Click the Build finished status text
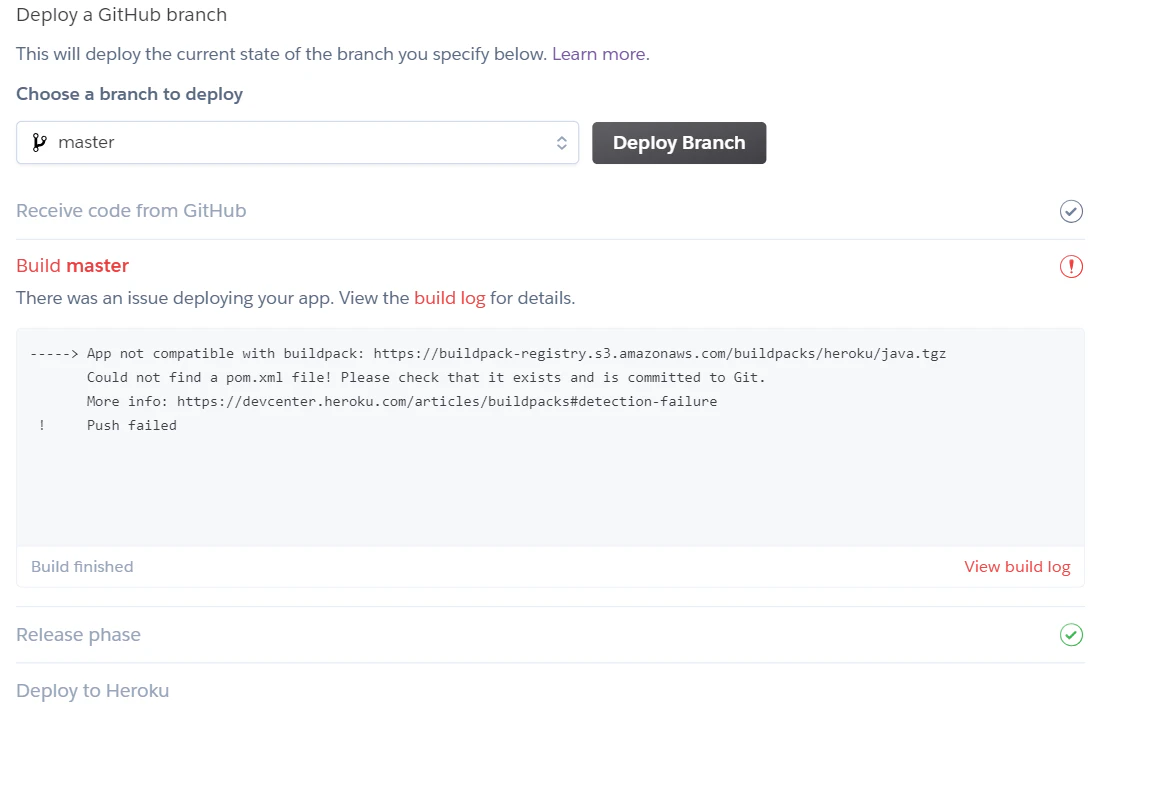Viewport: 1173px width, 791px height. [x=82, y=566]
